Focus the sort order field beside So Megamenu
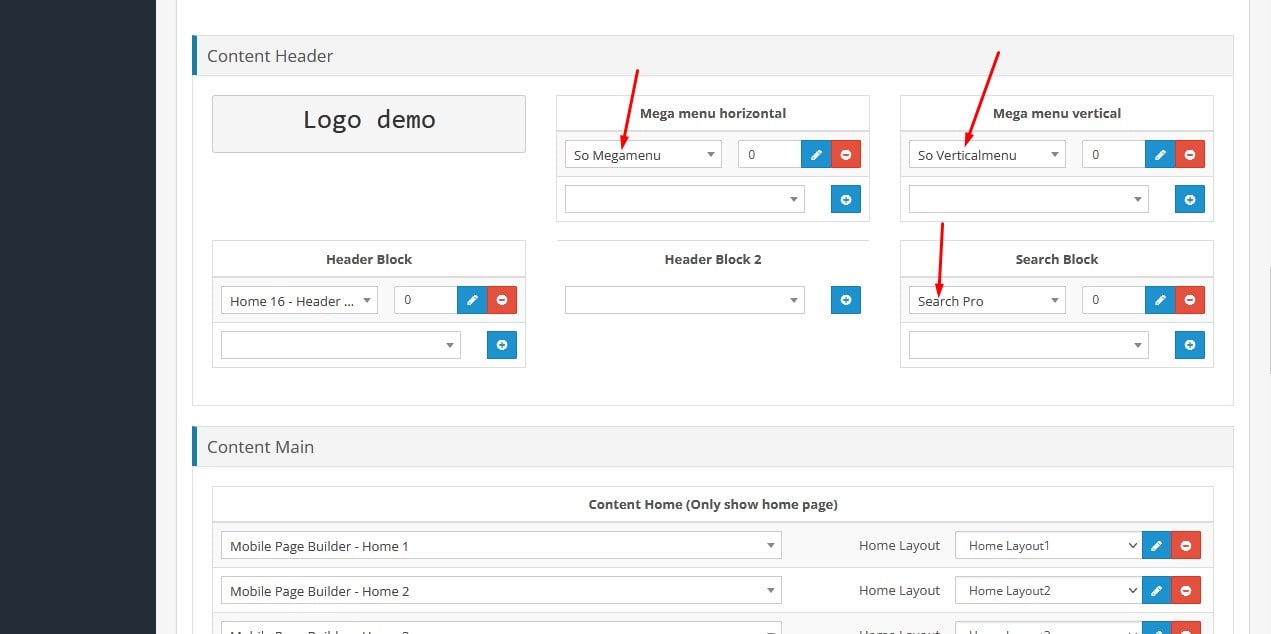 click(770, 154)
